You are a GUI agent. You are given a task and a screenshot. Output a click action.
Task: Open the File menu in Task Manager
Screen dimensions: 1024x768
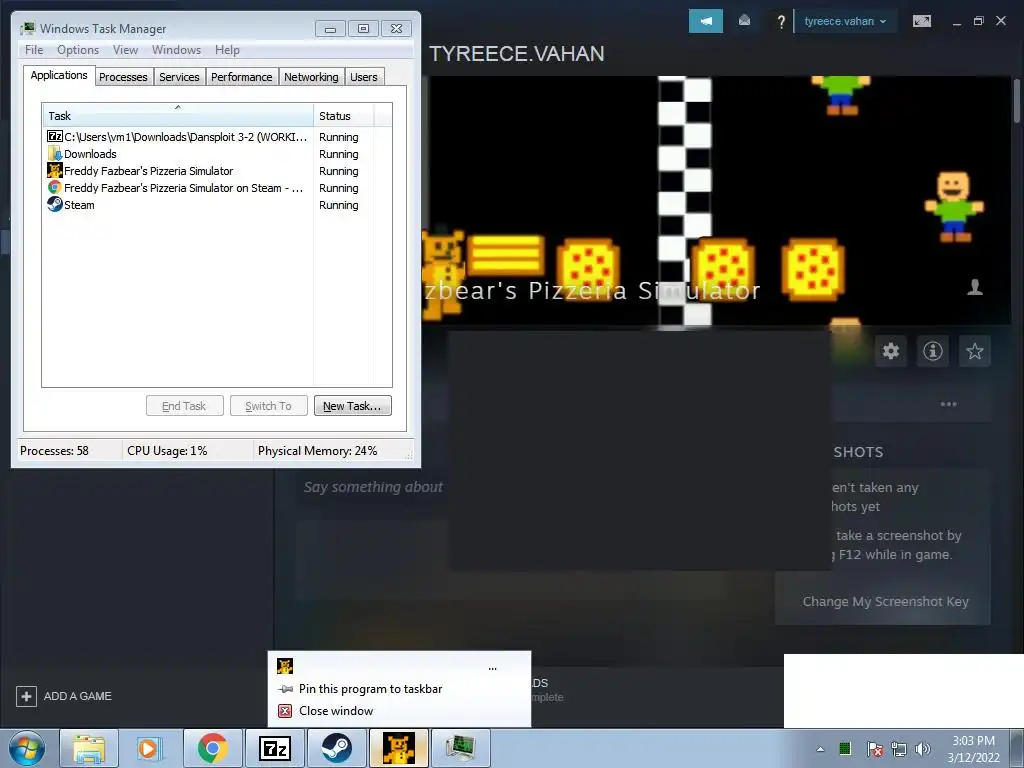(x=34, y=50)
